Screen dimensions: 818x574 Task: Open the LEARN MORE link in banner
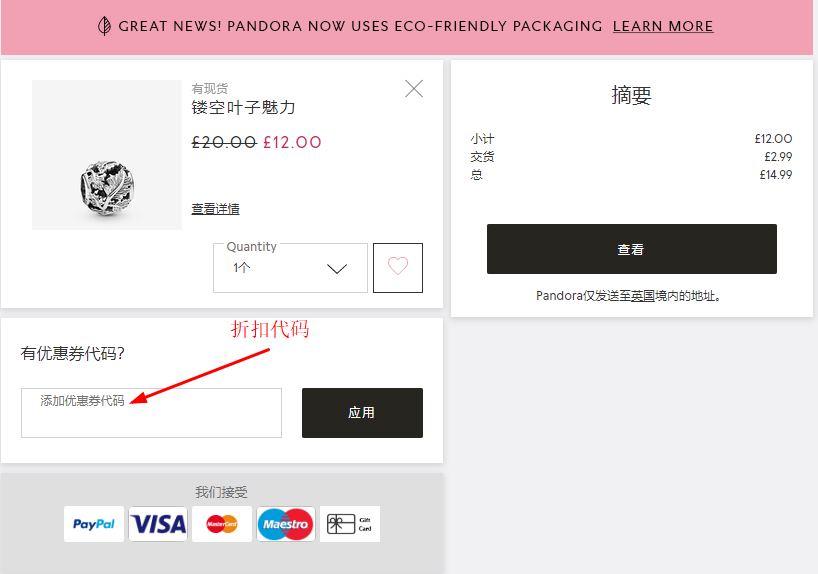pyautogui.click(x=663, y=26)
